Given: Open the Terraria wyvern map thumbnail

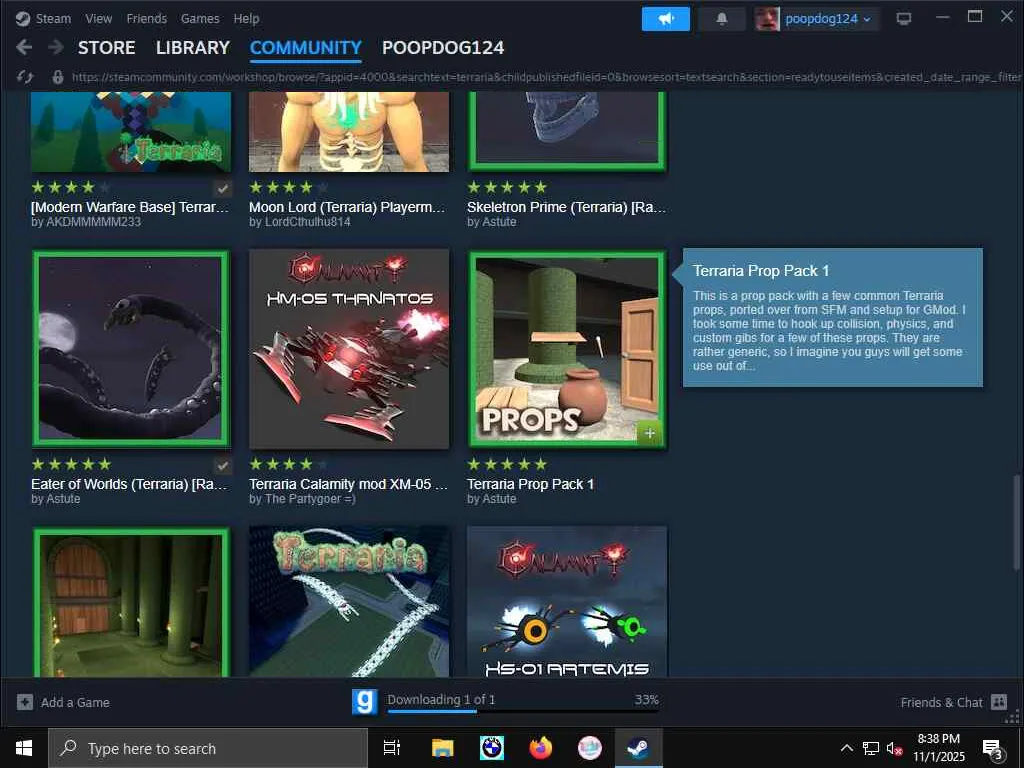Looking at the screenshot, I should (349, 601).
